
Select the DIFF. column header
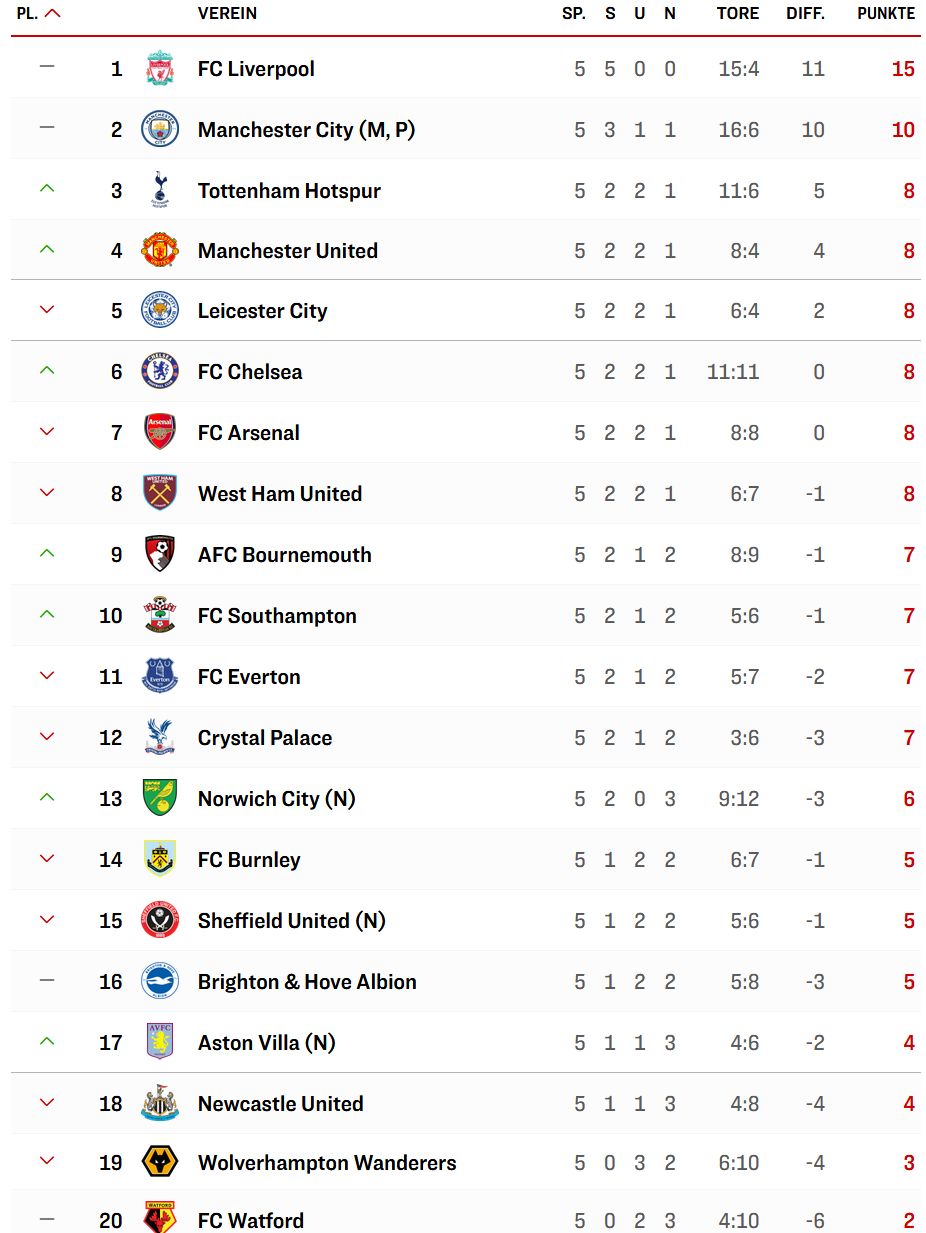coord(805,13)
